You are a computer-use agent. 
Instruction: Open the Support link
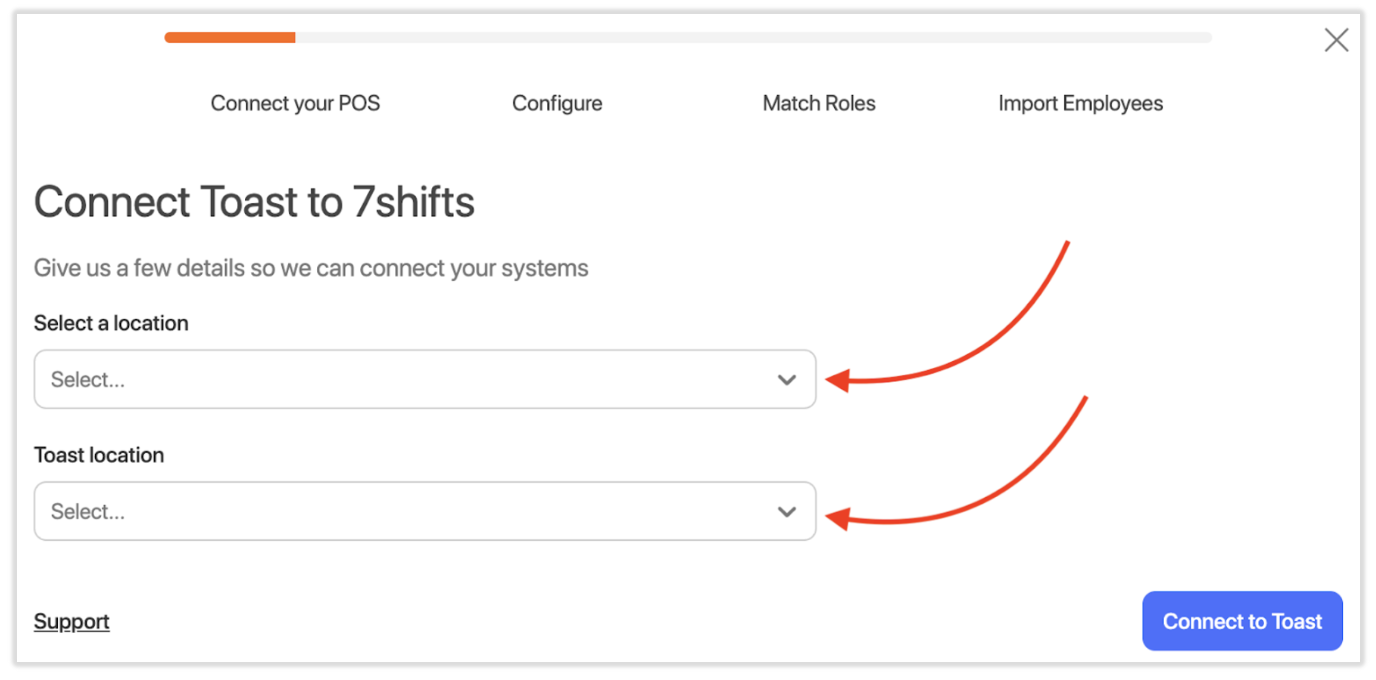pos(71,621)
